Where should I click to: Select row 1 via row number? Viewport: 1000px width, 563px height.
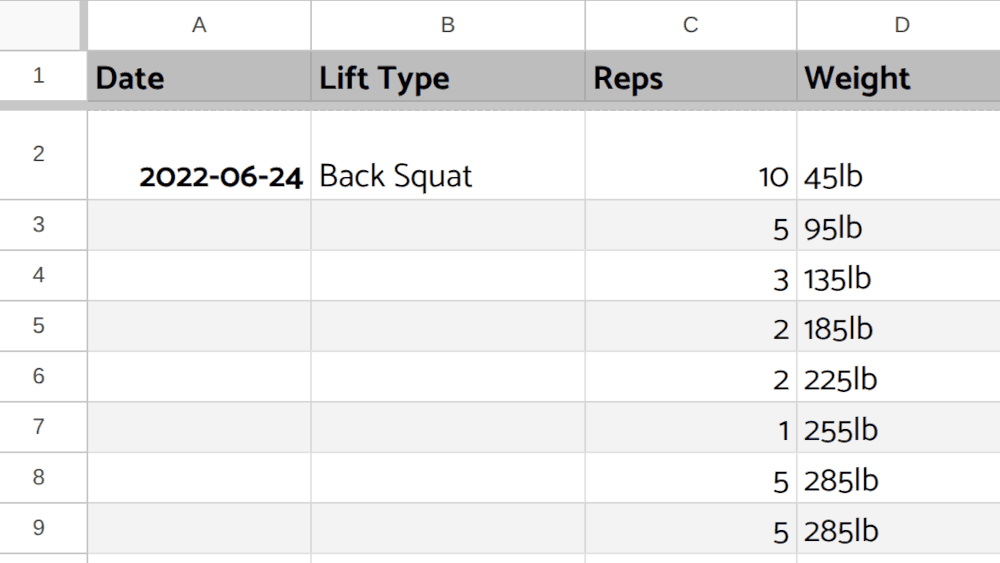click(39, 76)
